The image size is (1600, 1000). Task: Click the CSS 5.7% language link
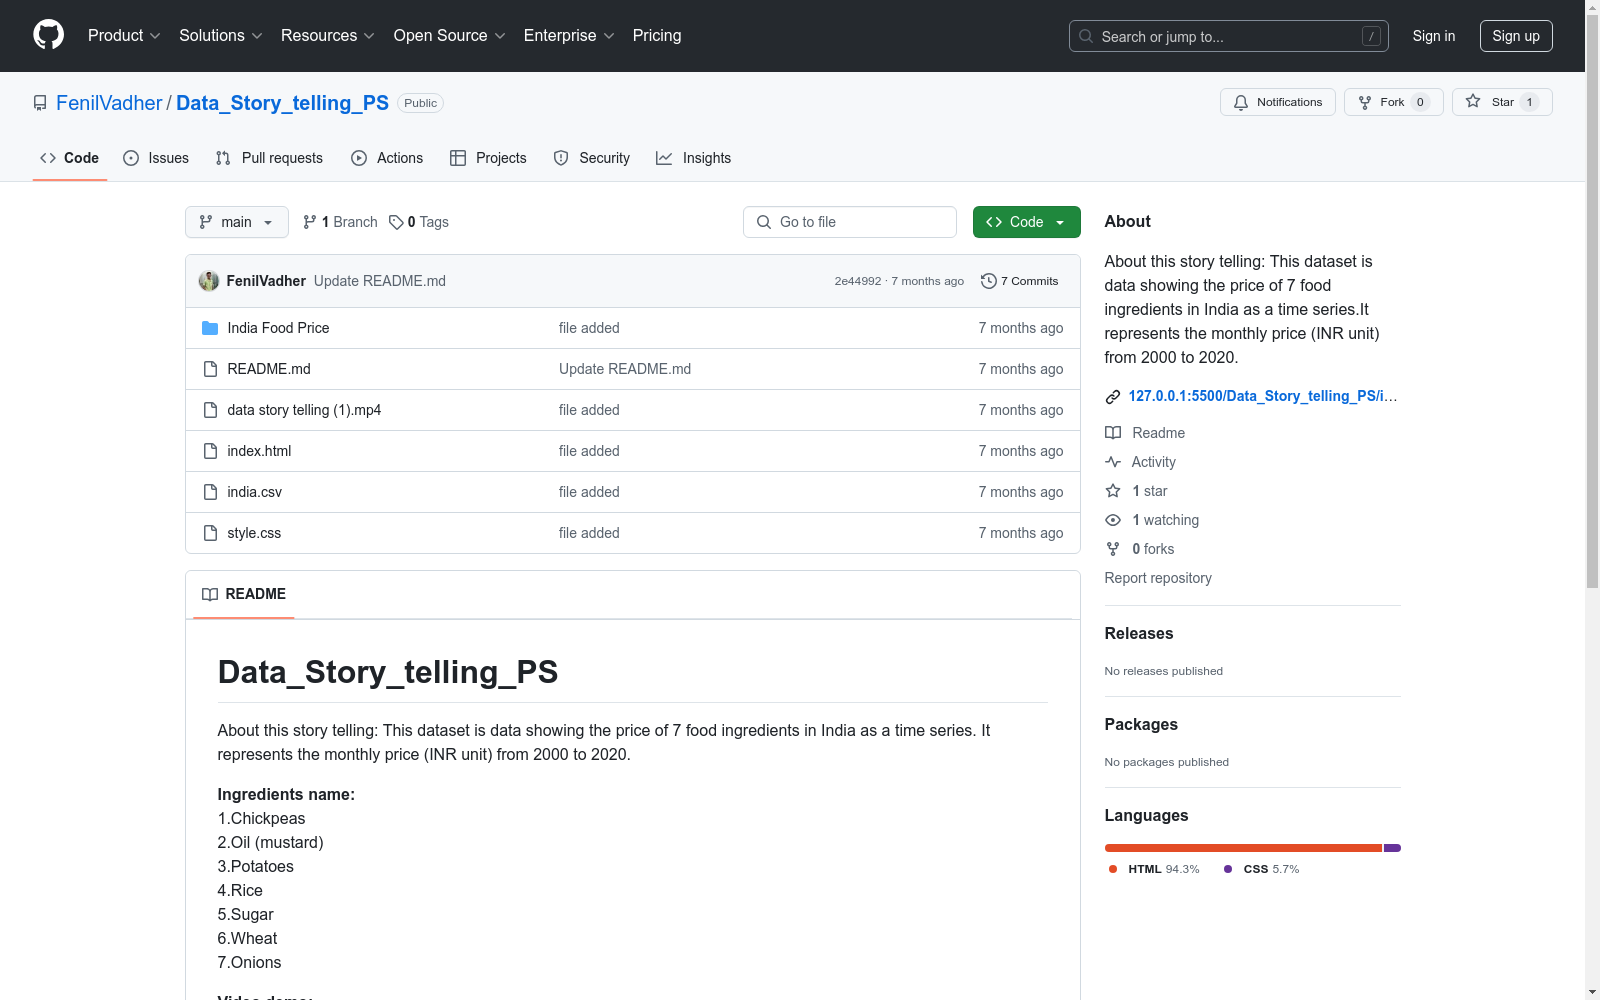pos(1262,869)
